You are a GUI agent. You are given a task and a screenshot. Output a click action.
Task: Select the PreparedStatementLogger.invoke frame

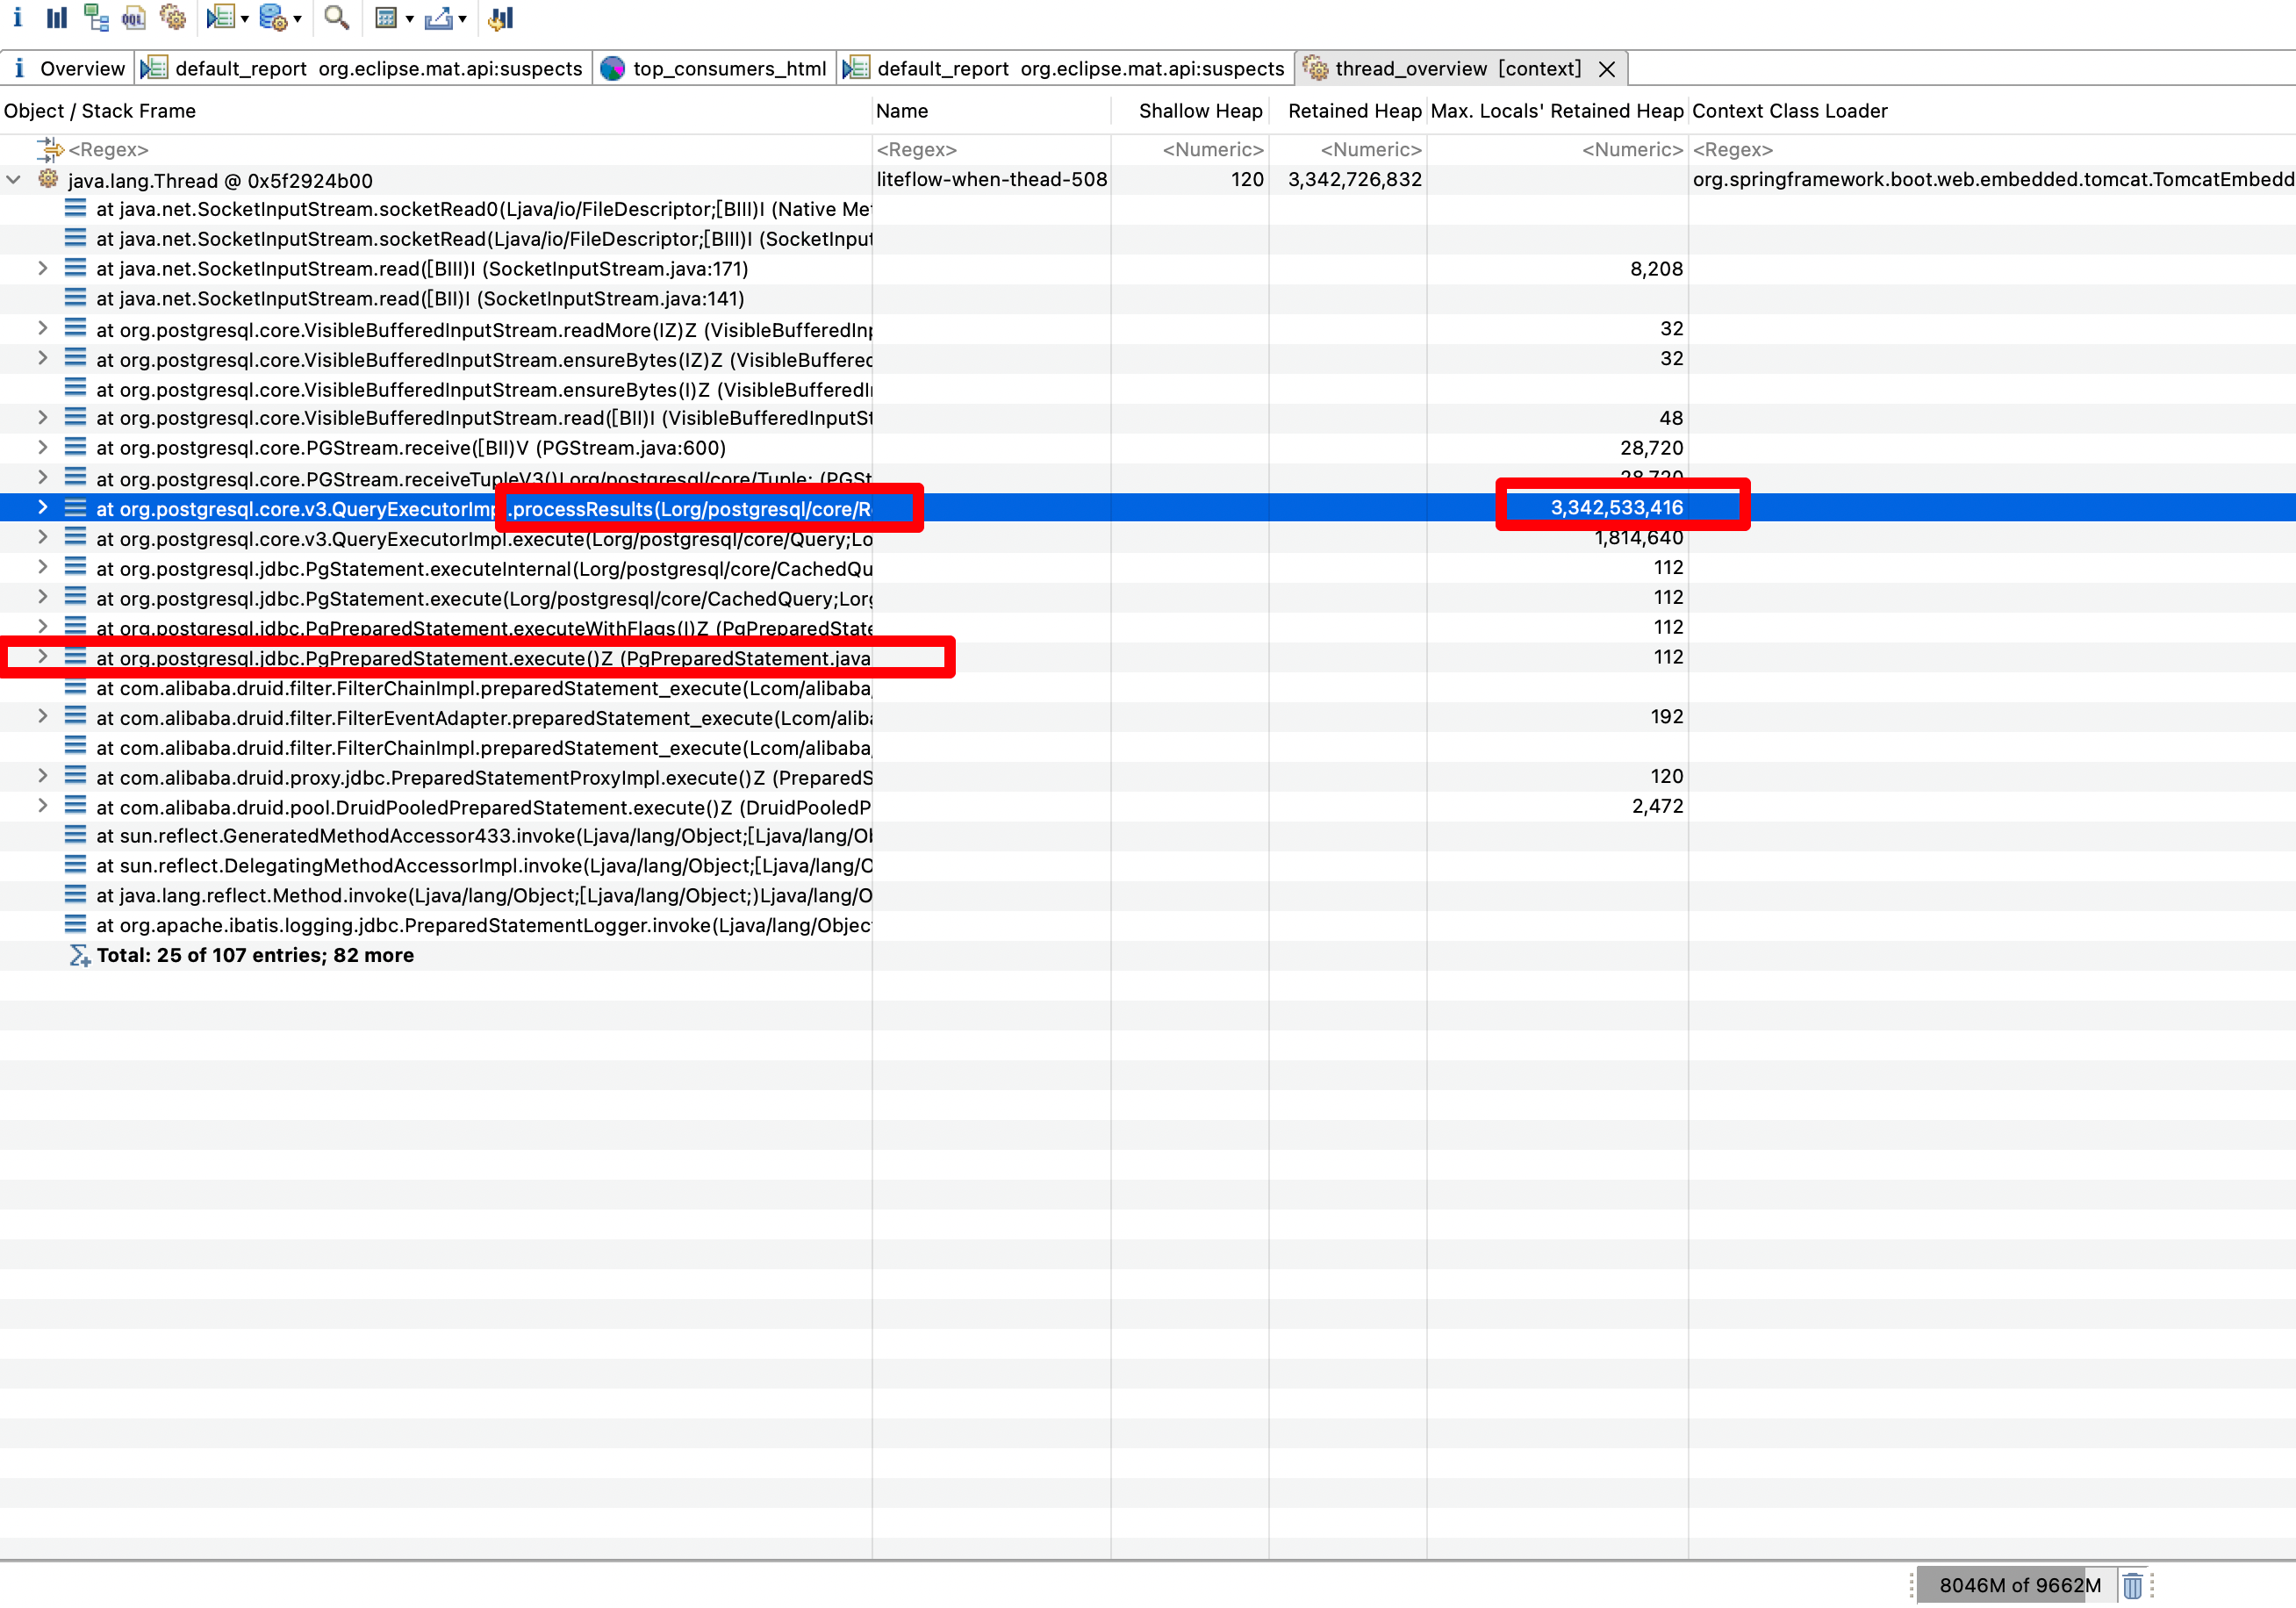pyautogui.click(x=483, y=925)
